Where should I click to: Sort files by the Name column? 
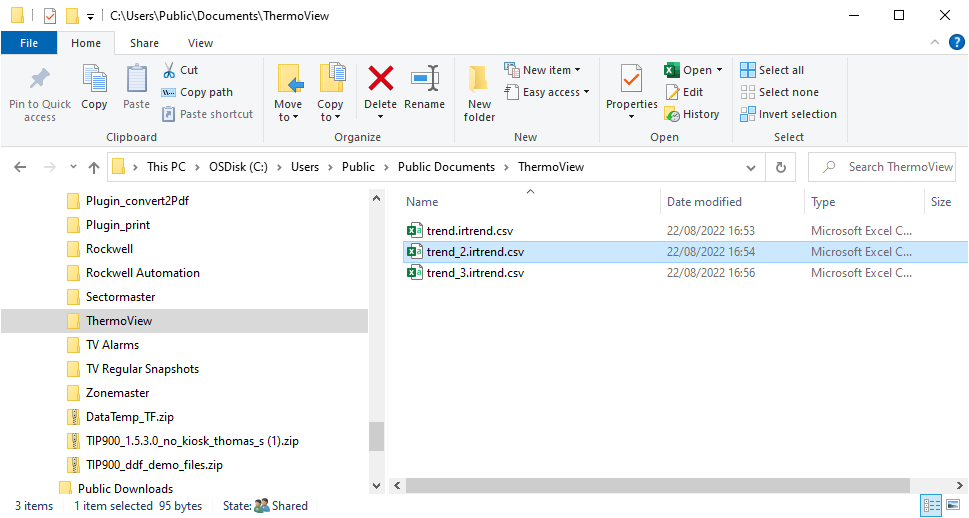click(422, 202)
